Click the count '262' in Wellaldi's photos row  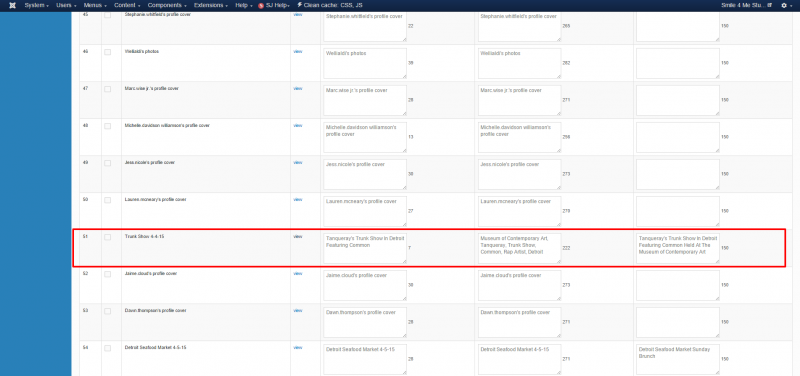coord(566,63)
